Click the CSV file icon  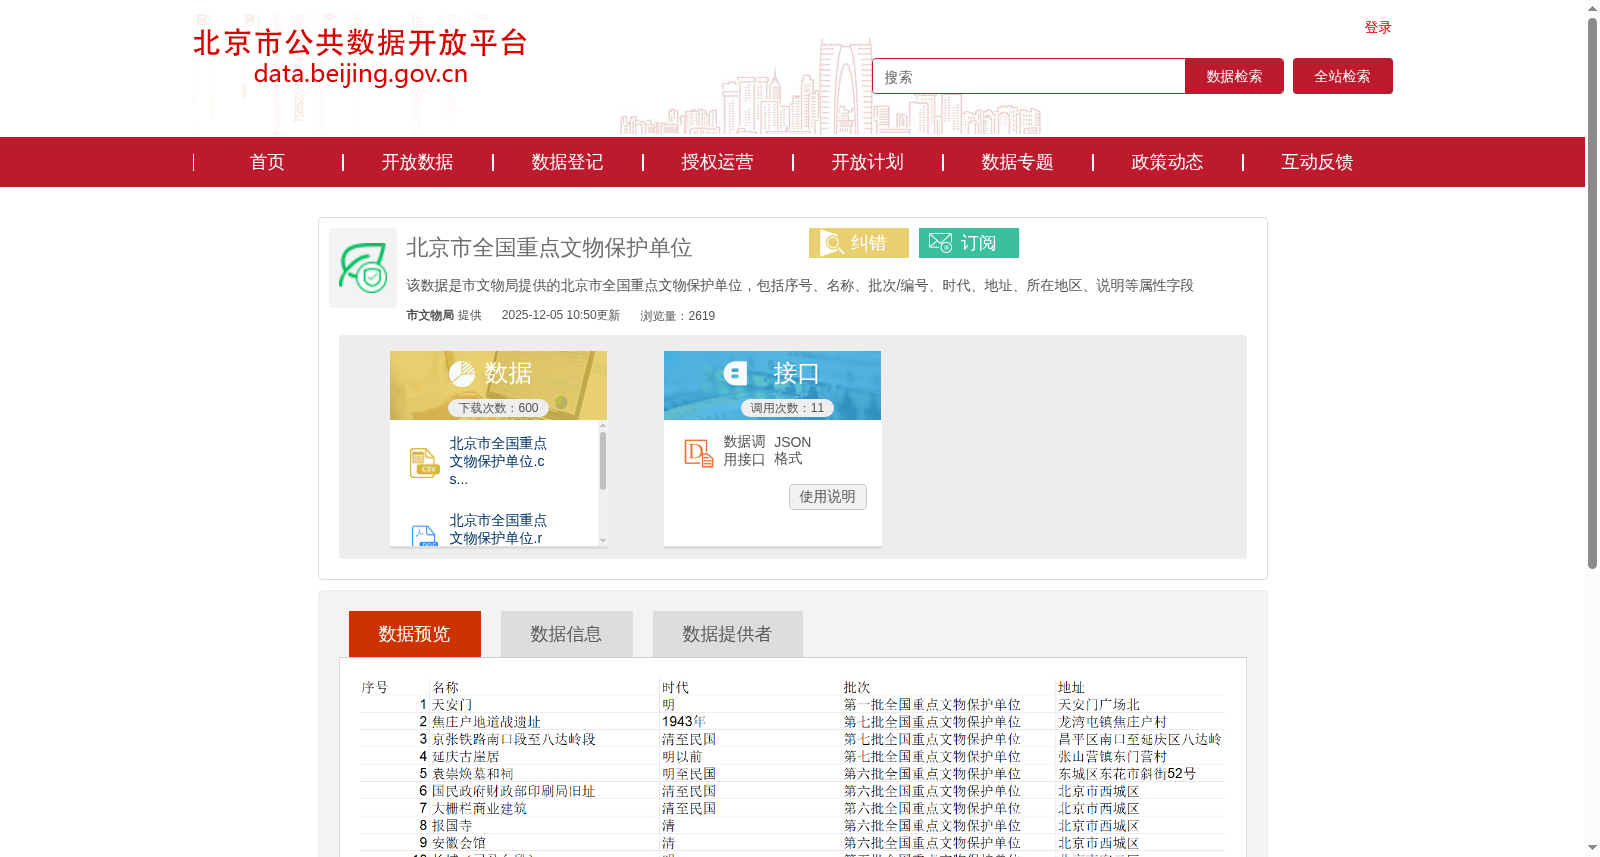(x=424, y=462)
